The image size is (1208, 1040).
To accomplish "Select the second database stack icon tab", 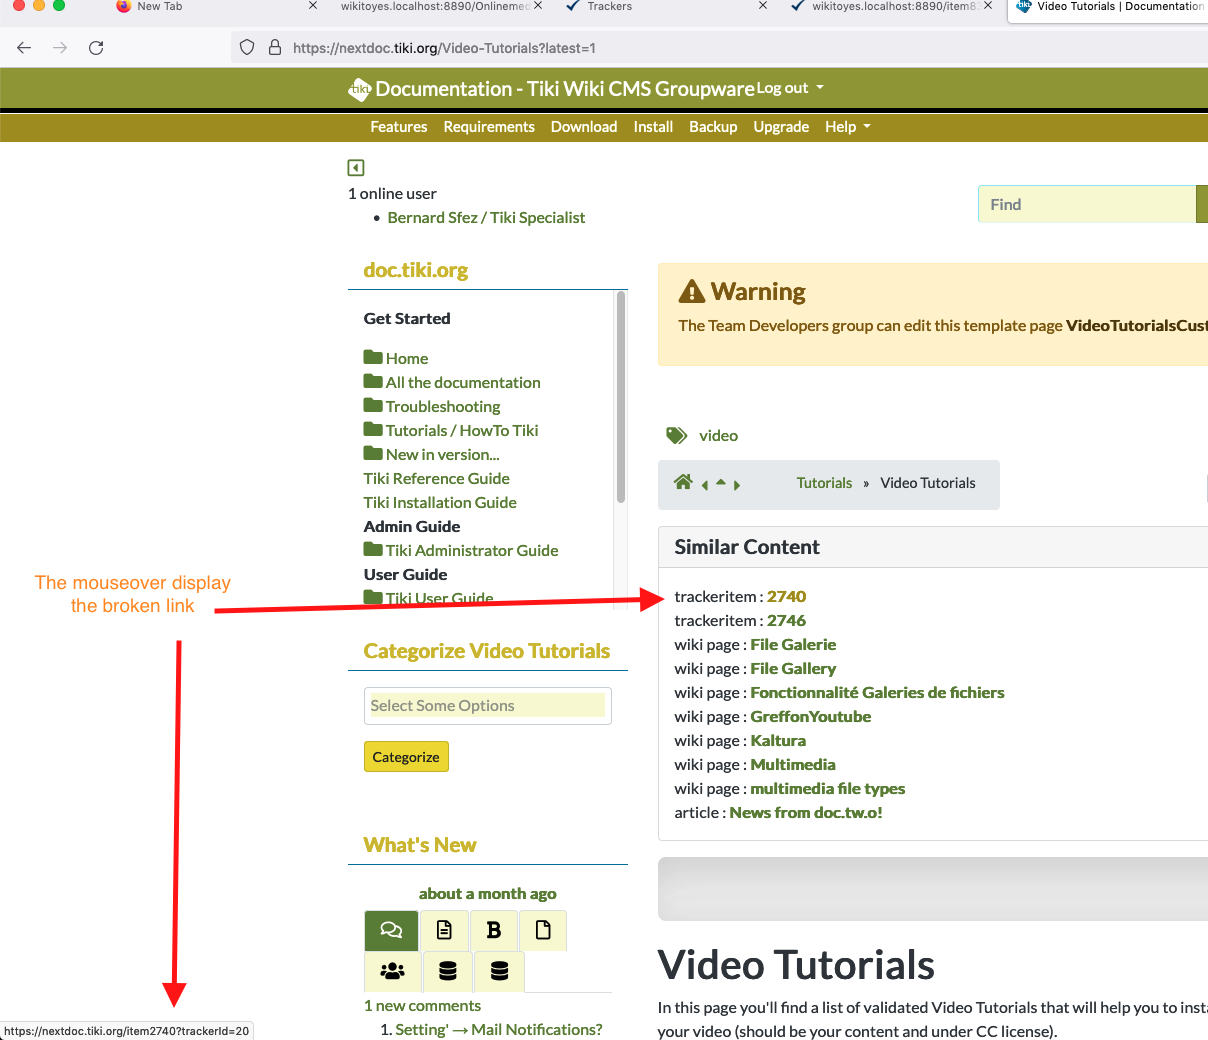I will pyautogui.click(x=500, y=971).
